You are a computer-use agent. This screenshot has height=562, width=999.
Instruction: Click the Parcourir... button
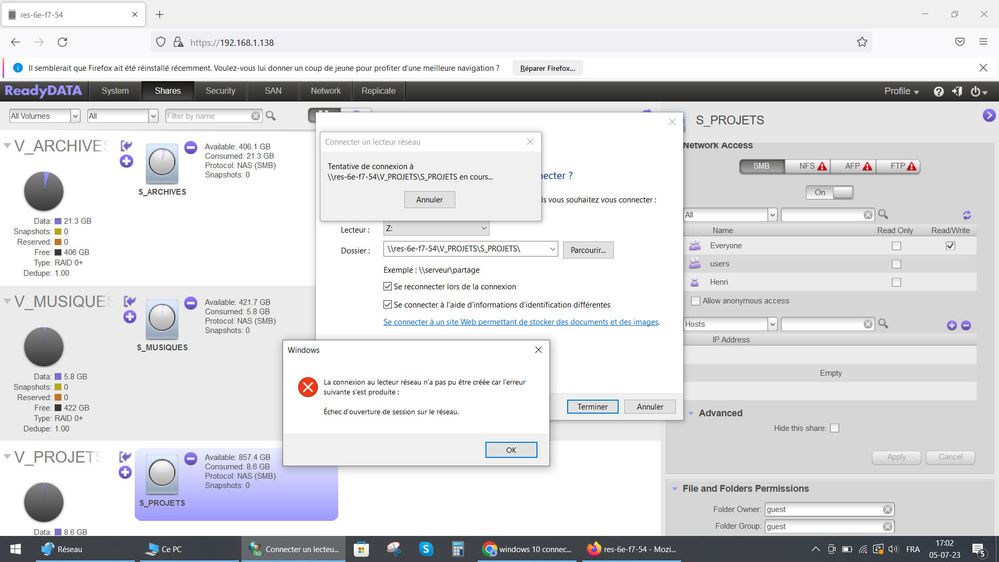(x=588, y=250)
